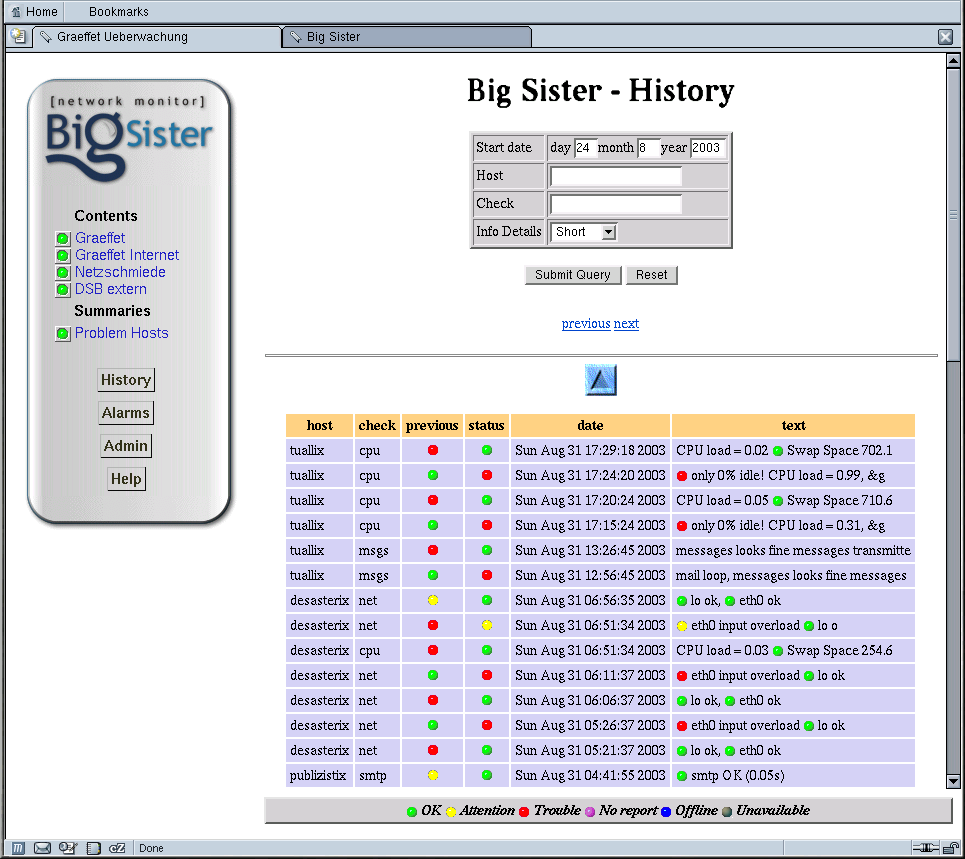Click the blue up-triangle icon above the table

coord(601,380)
